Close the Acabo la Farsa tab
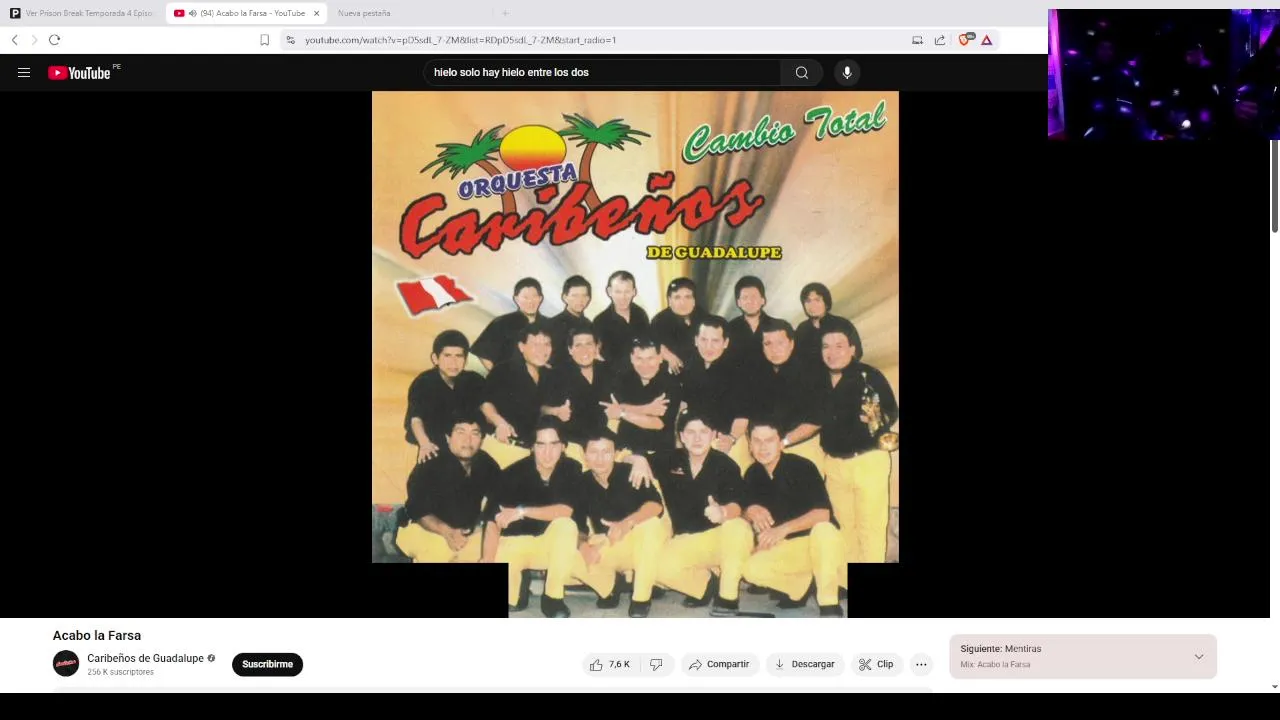This screenshot has width=1280, height=720. 317,13
